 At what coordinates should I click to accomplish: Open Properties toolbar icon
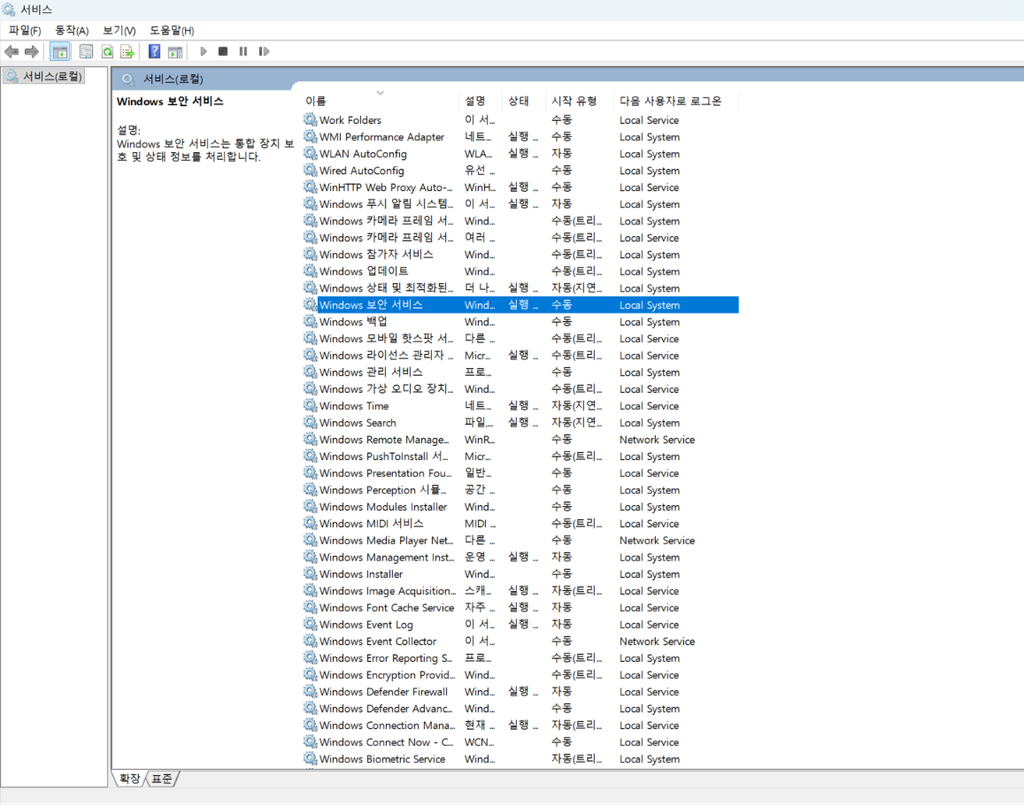coord(86,52)
